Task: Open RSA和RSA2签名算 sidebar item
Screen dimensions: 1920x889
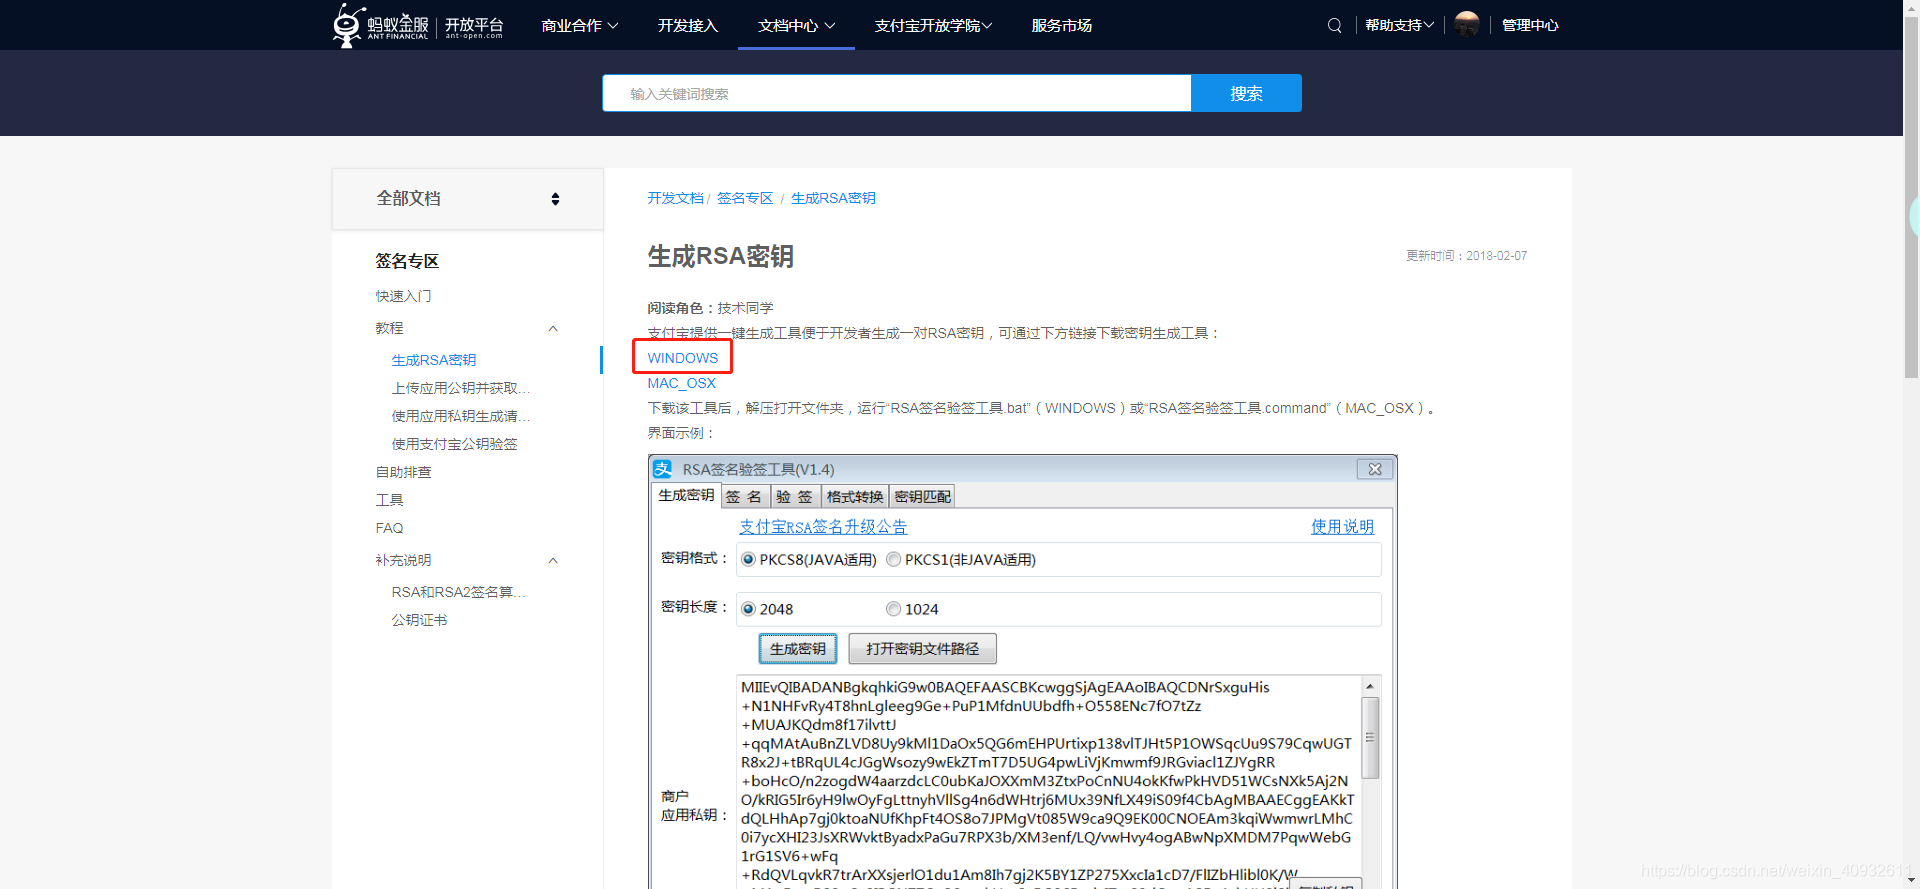Action: tap(458, 592)
